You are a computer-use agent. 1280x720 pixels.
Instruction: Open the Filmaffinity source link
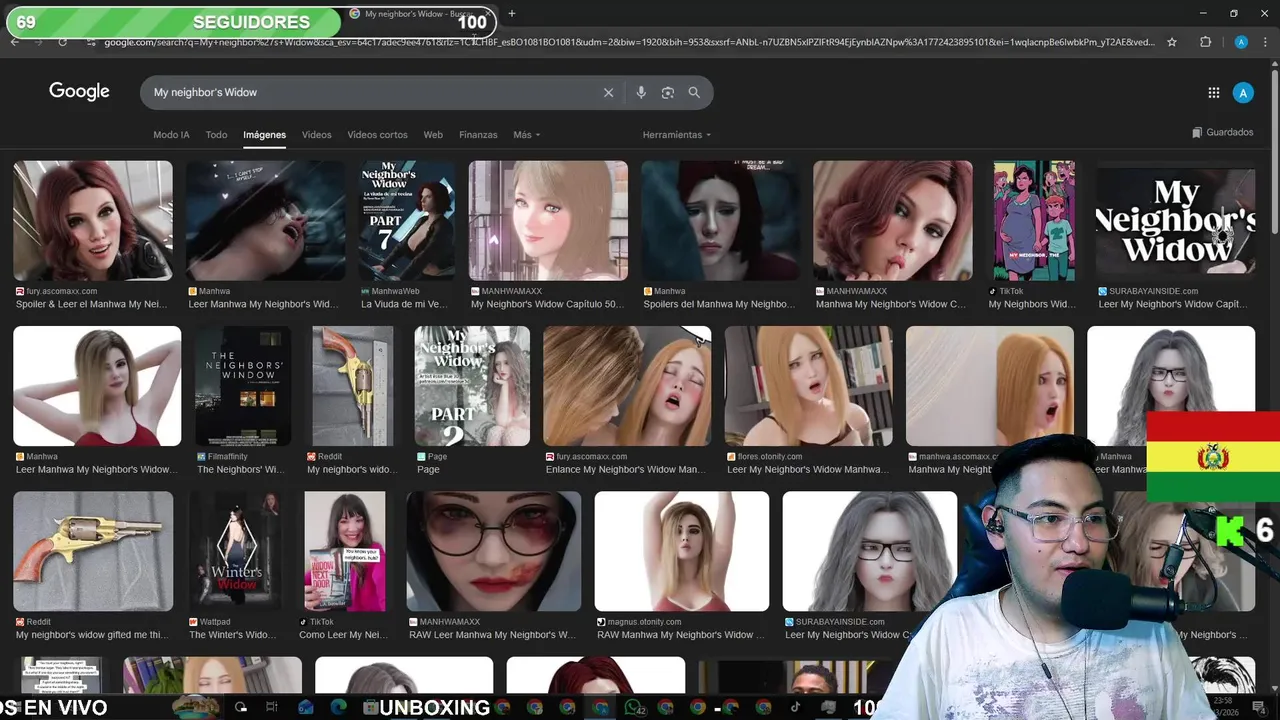225,456
